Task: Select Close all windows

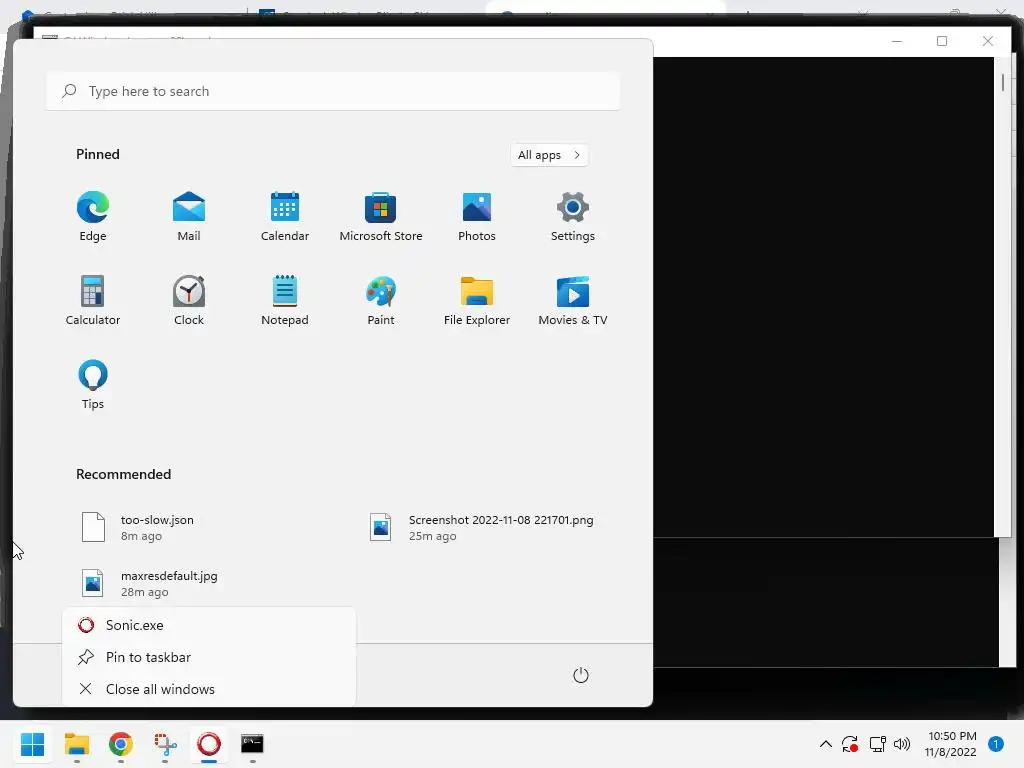Action: 209,689
